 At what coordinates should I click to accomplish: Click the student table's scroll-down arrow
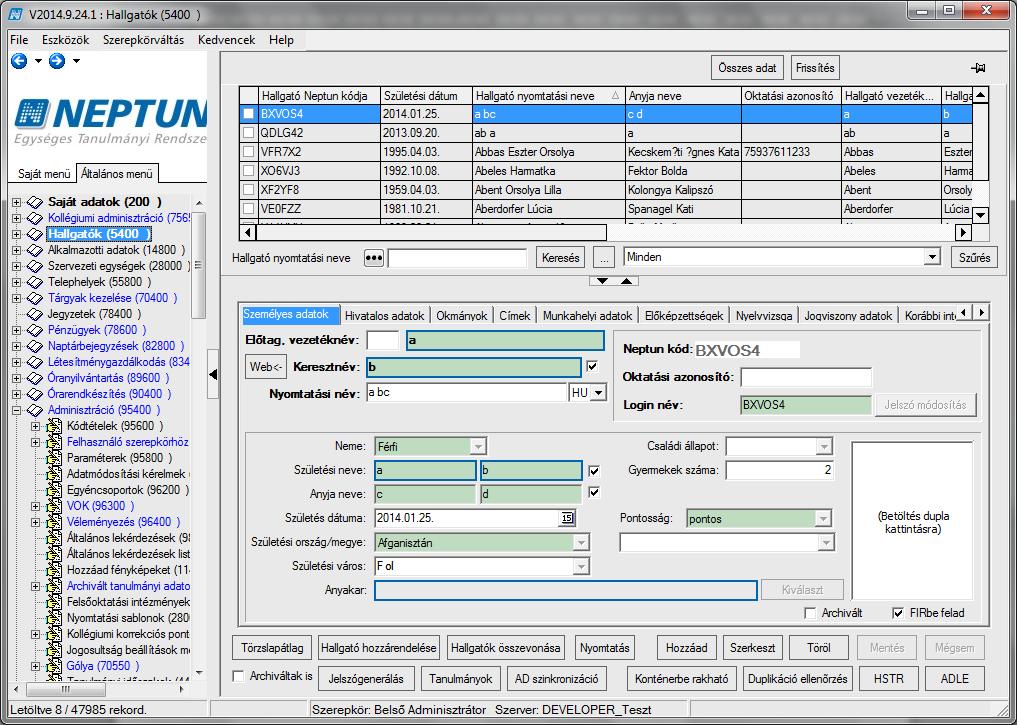980,215
